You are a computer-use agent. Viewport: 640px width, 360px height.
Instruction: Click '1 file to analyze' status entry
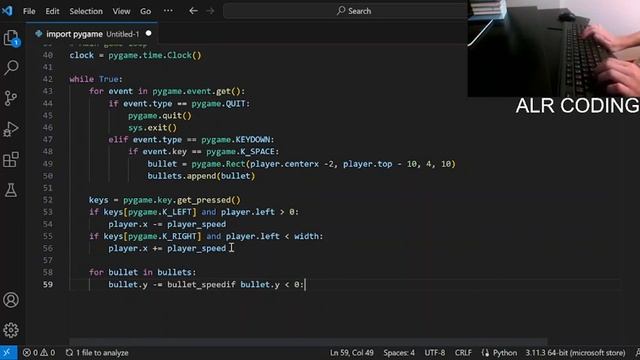(97, 353)
